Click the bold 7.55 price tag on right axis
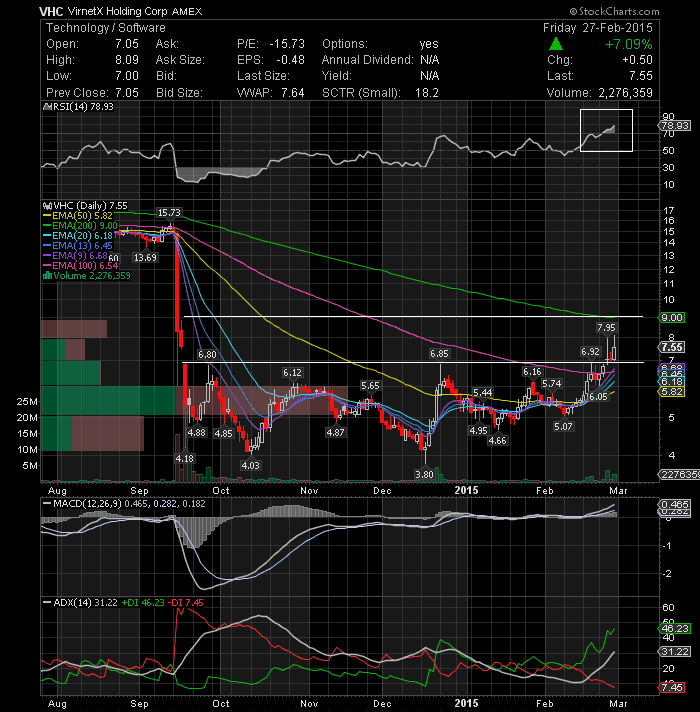This screenshot has height=712, width=700. tap(671, 347)
